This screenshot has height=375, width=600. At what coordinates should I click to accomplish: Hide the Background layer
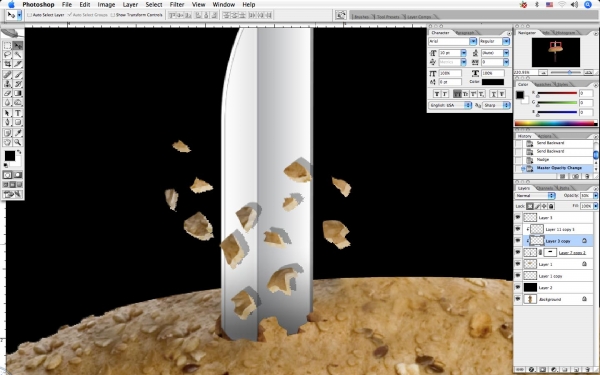(518, 299)
